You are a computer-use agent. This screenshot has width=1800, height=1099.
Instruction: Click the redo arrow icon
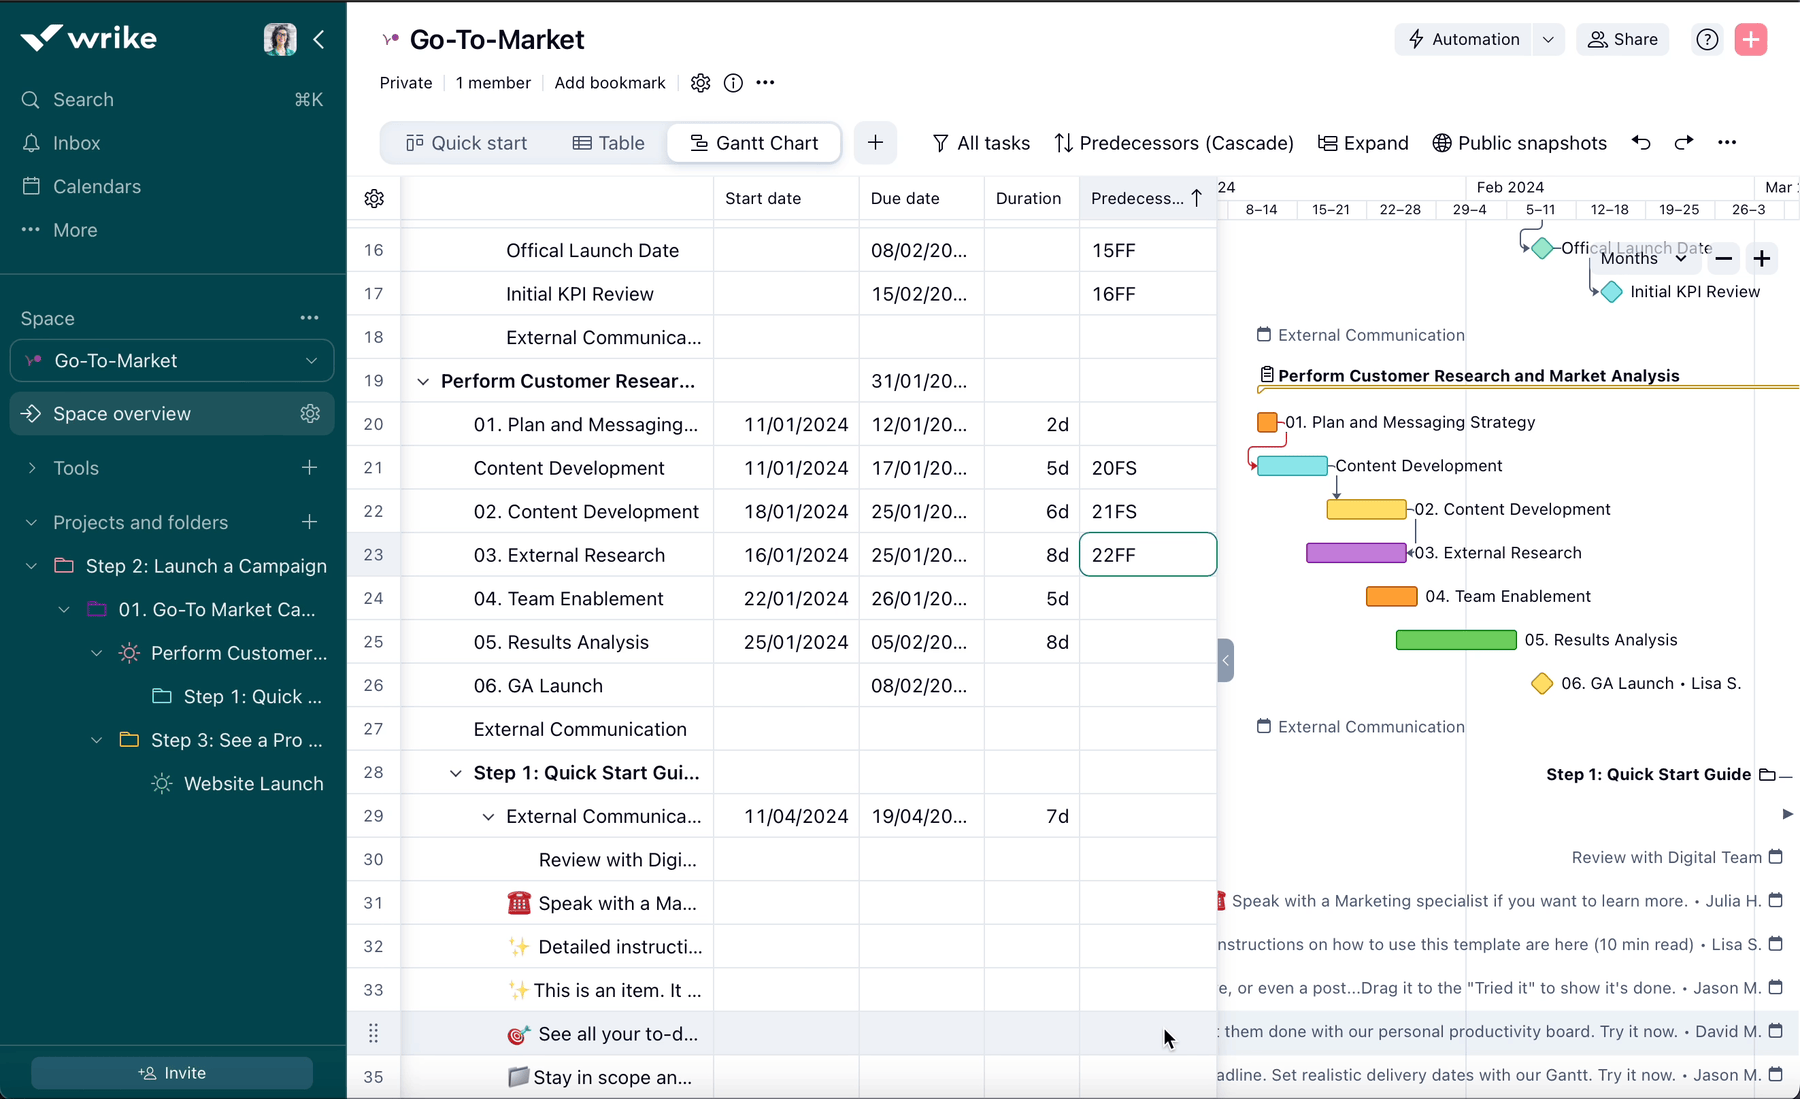1684,142
